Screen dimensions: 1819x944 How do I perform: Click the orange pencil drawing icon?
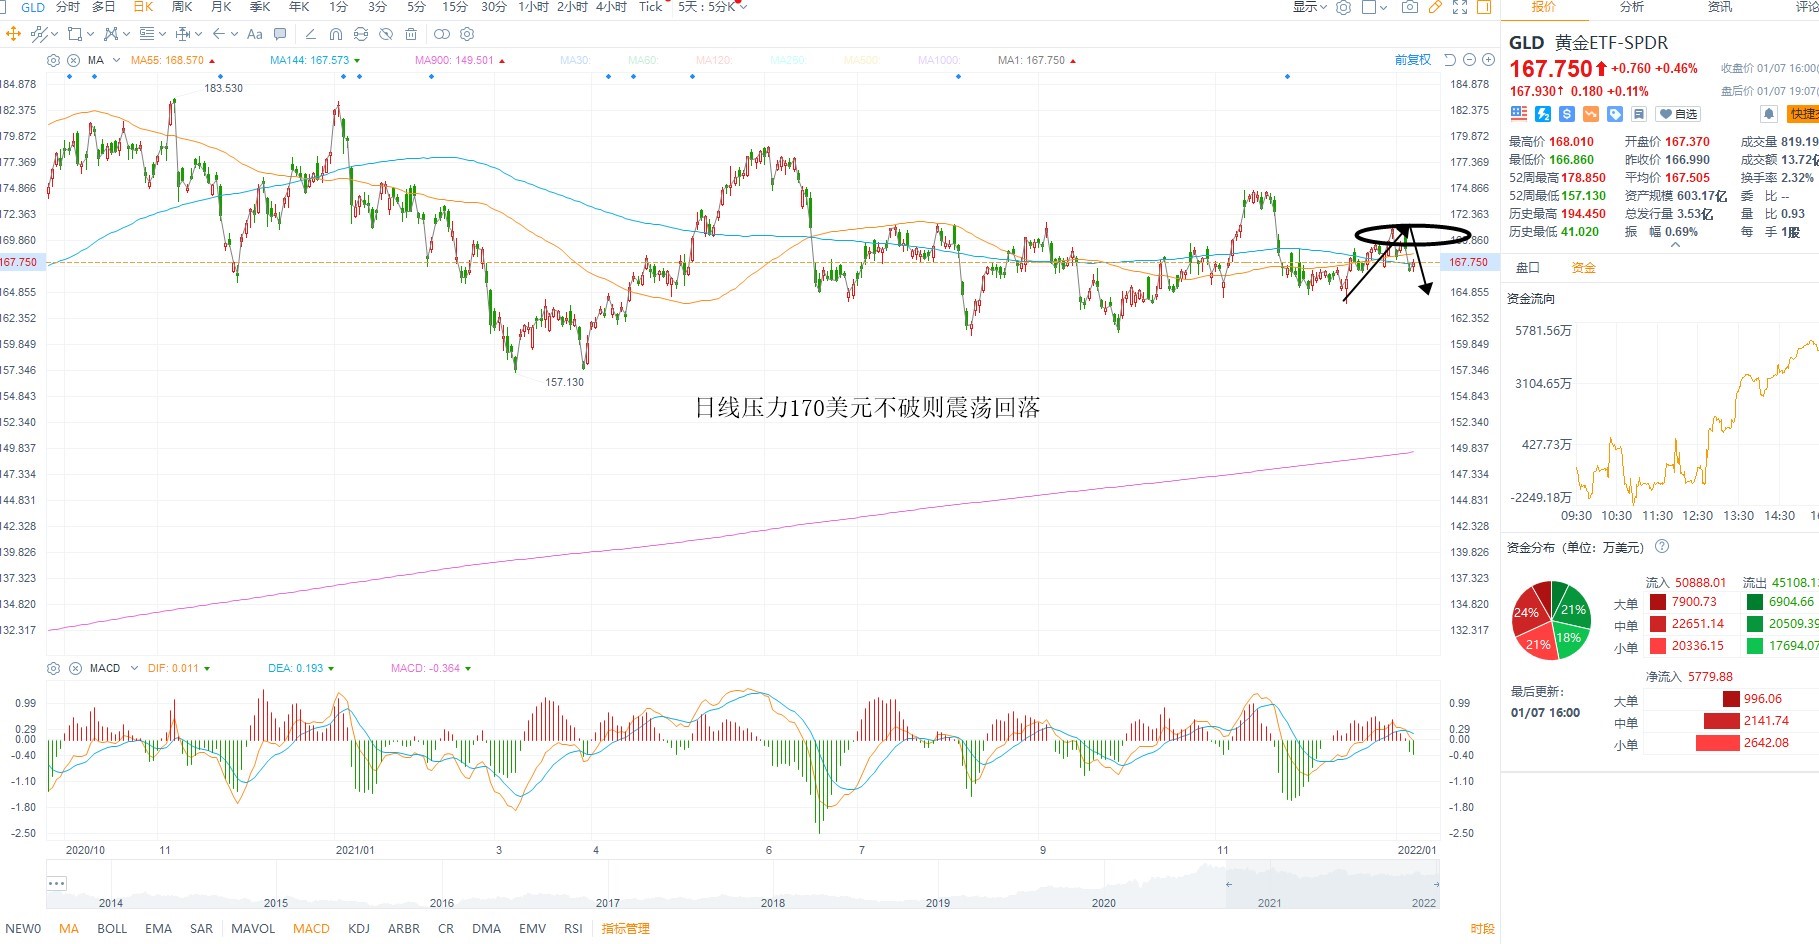(x=1435, y=7)
